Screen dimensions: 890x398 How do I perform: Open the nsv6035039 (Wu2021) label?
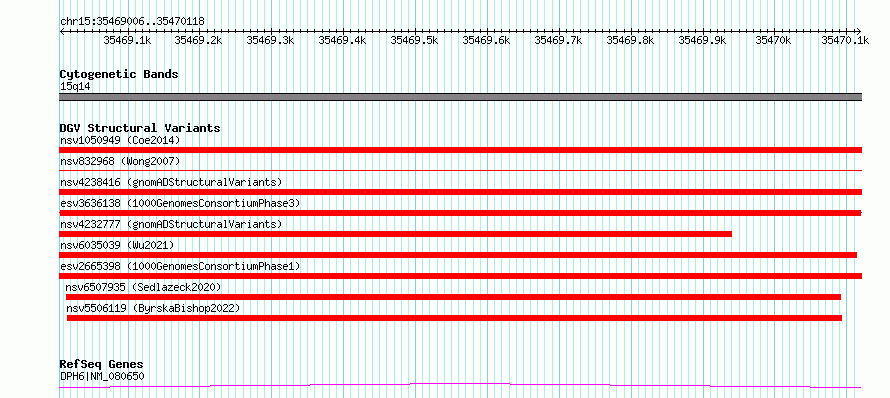pyautogui.click(x=117, y=245)
